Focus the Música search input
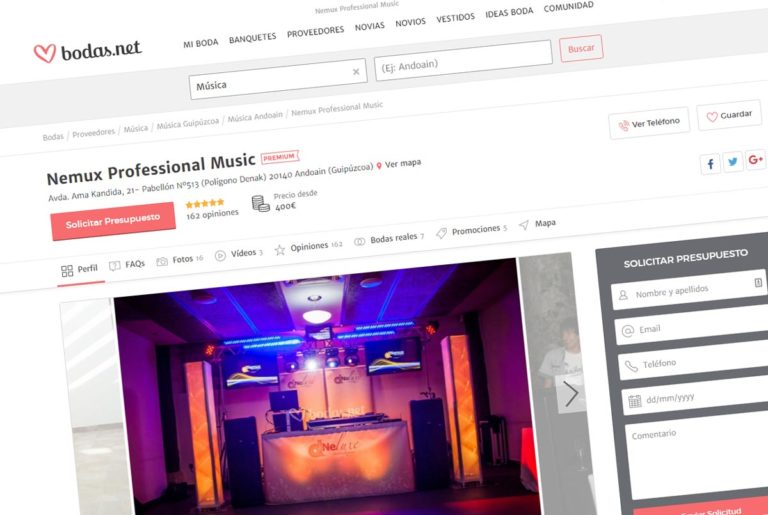Image resolution: width=768 pixels, height=515 pixels. (x=277, y=79)
